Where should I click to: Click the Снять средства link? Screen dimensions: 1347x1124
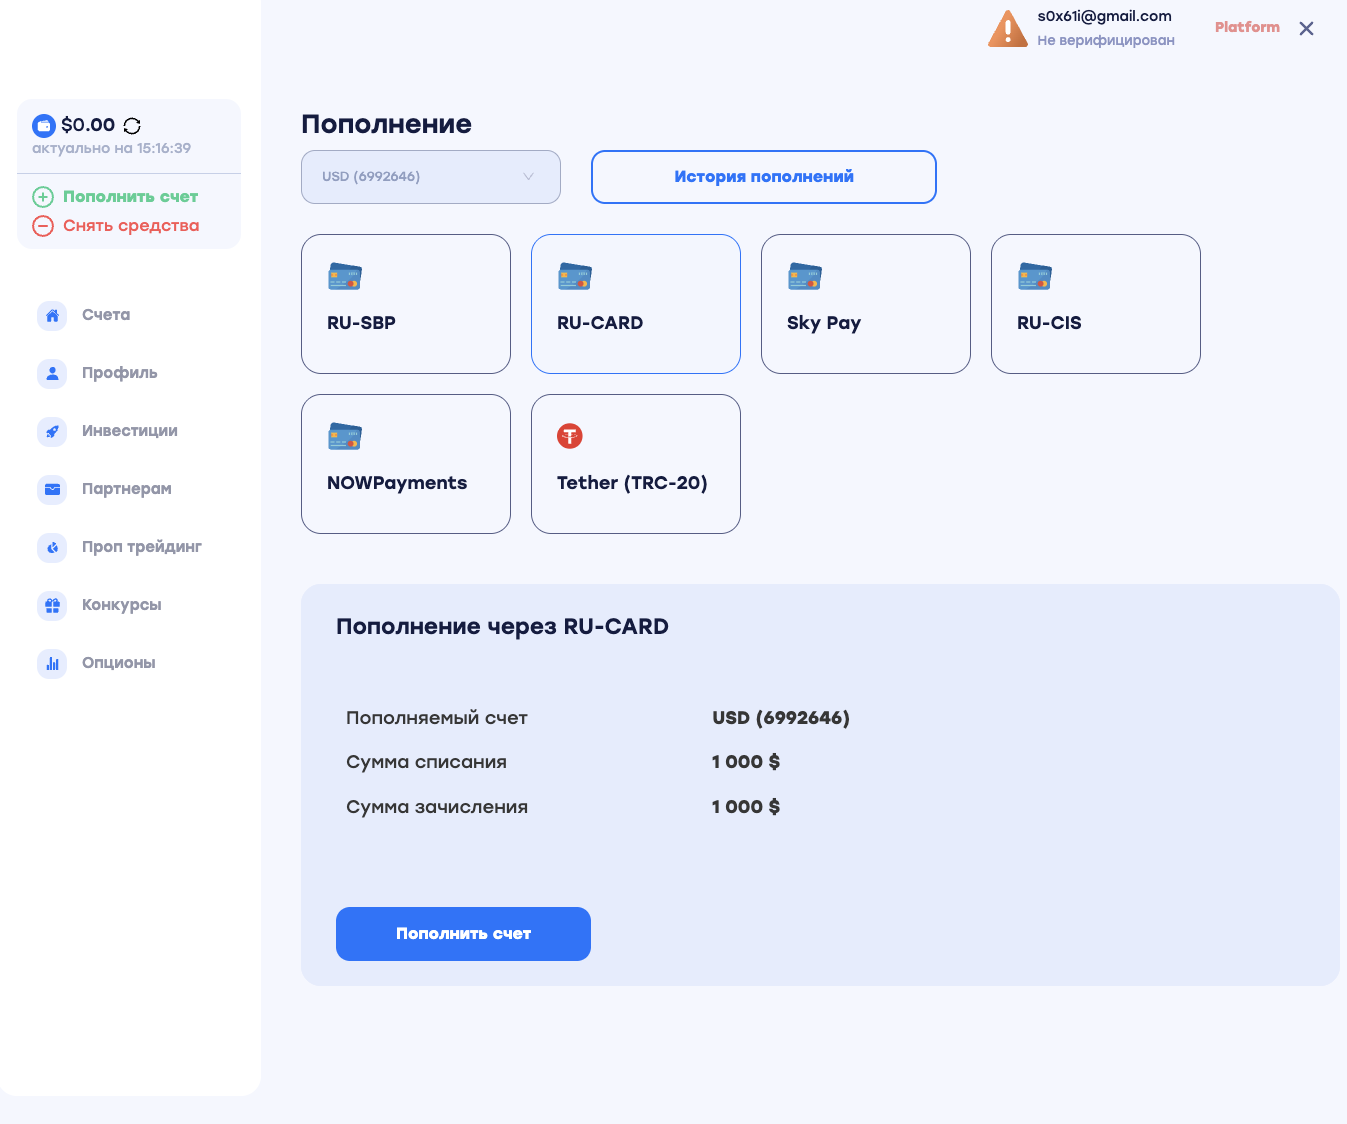pos(131,226)
